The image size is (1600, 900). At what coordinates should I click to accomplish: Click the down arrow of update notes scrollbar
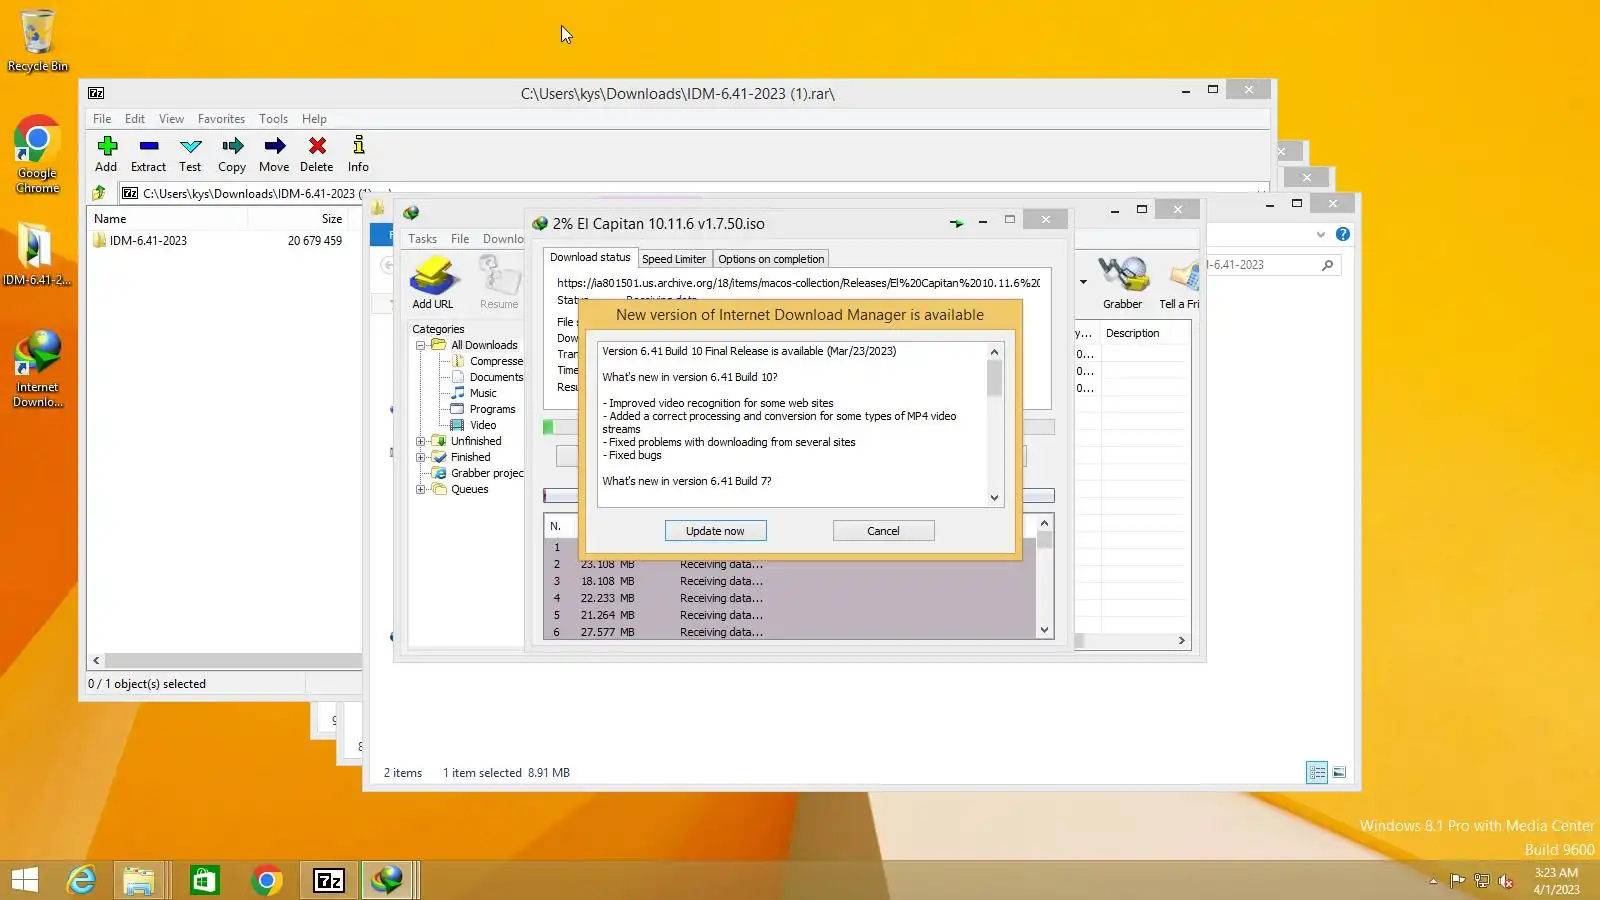(994, 498)
